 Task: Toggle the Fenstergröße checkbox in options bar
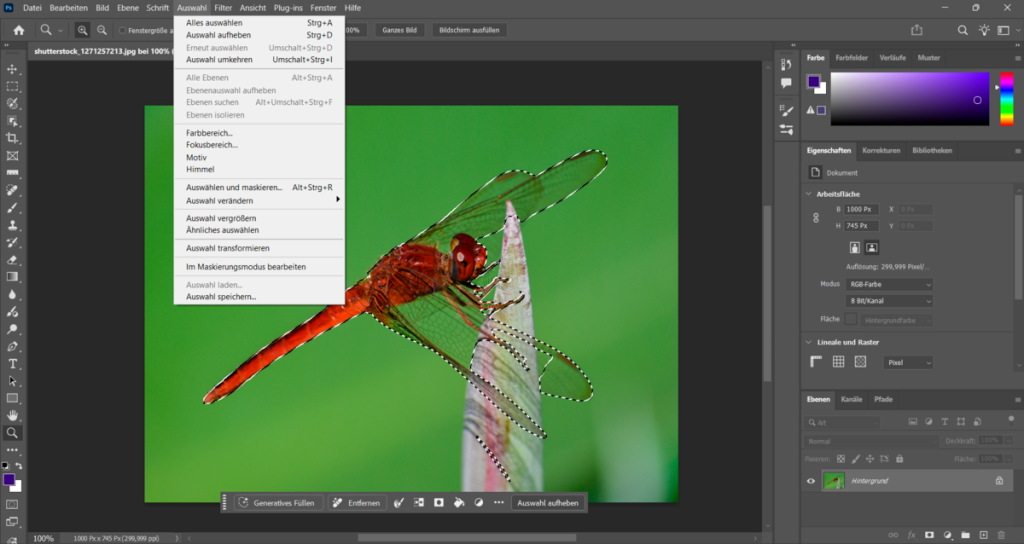[x=122, y=30]
